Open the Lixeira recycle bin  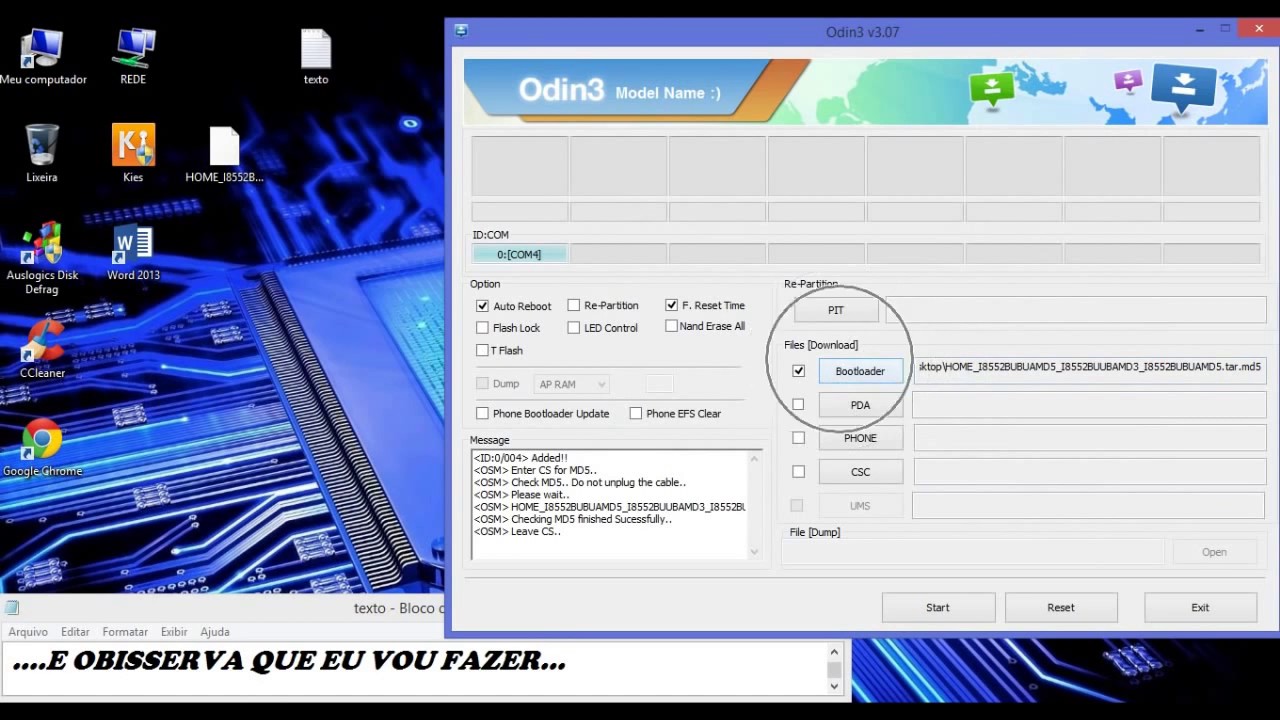pos(42,153)
